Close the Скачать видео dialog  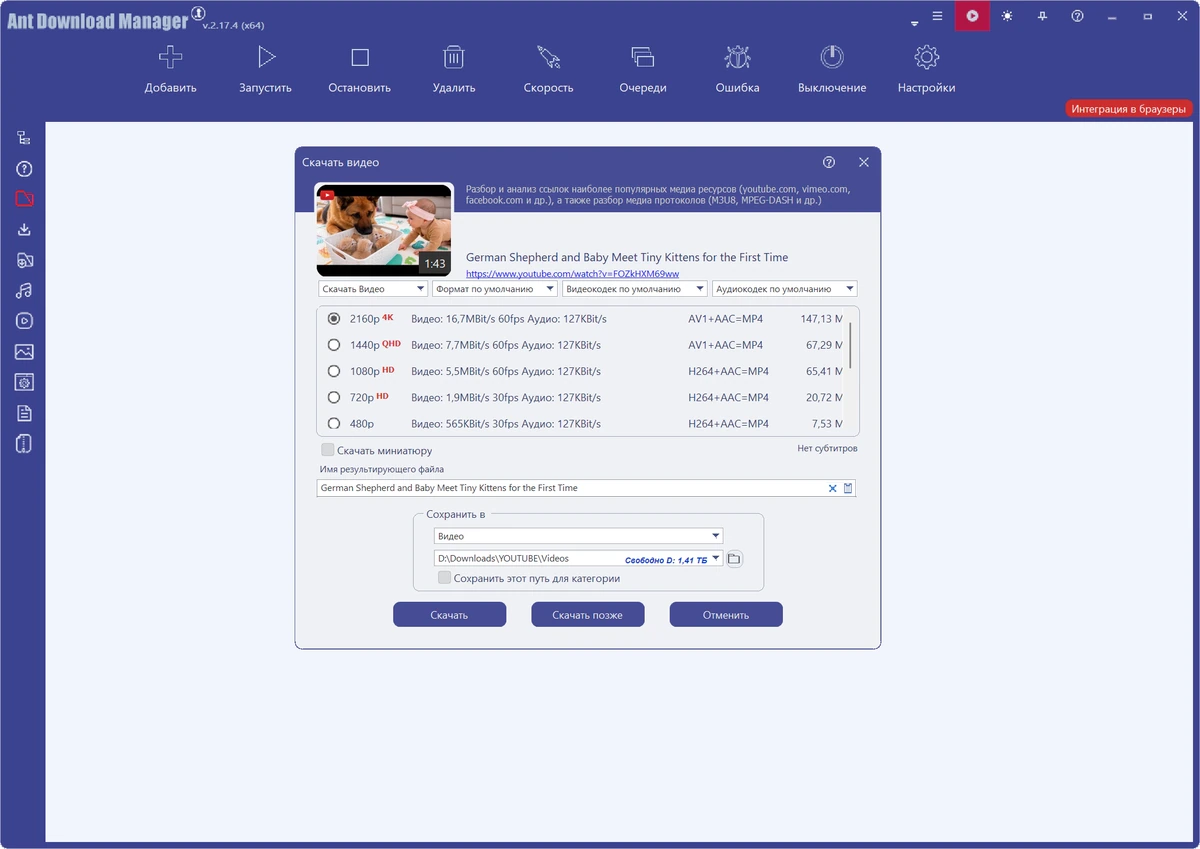pyautogui.click(x=864, y=162)
